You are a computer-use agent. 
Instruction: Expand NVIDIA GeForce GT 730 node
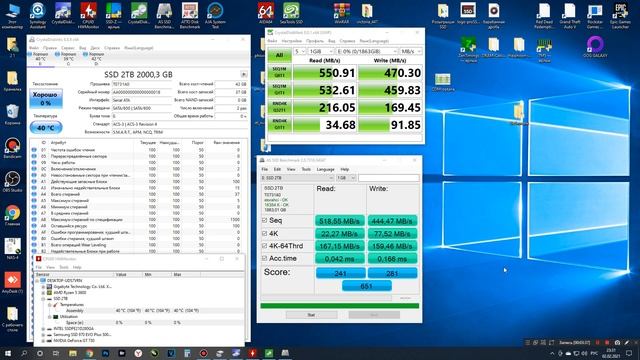43,341
